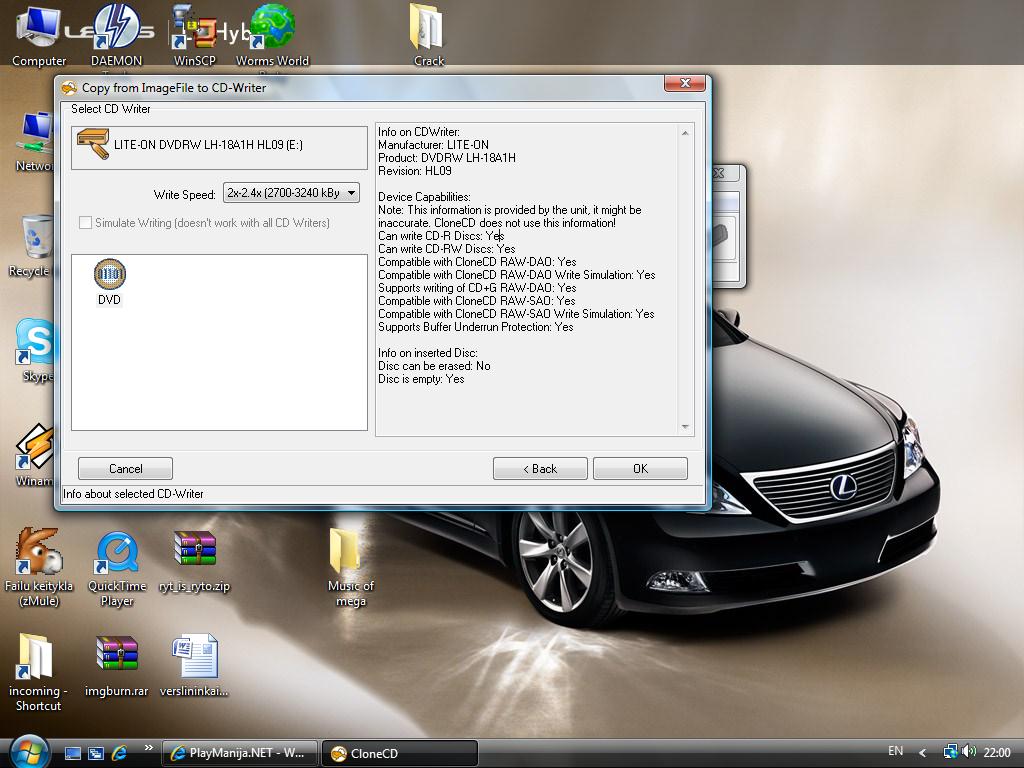Image resolution: width=1024 pixels, height=768 pixels.
Task: Expand quick launch overflow chevron
Action: coord(149,748)
